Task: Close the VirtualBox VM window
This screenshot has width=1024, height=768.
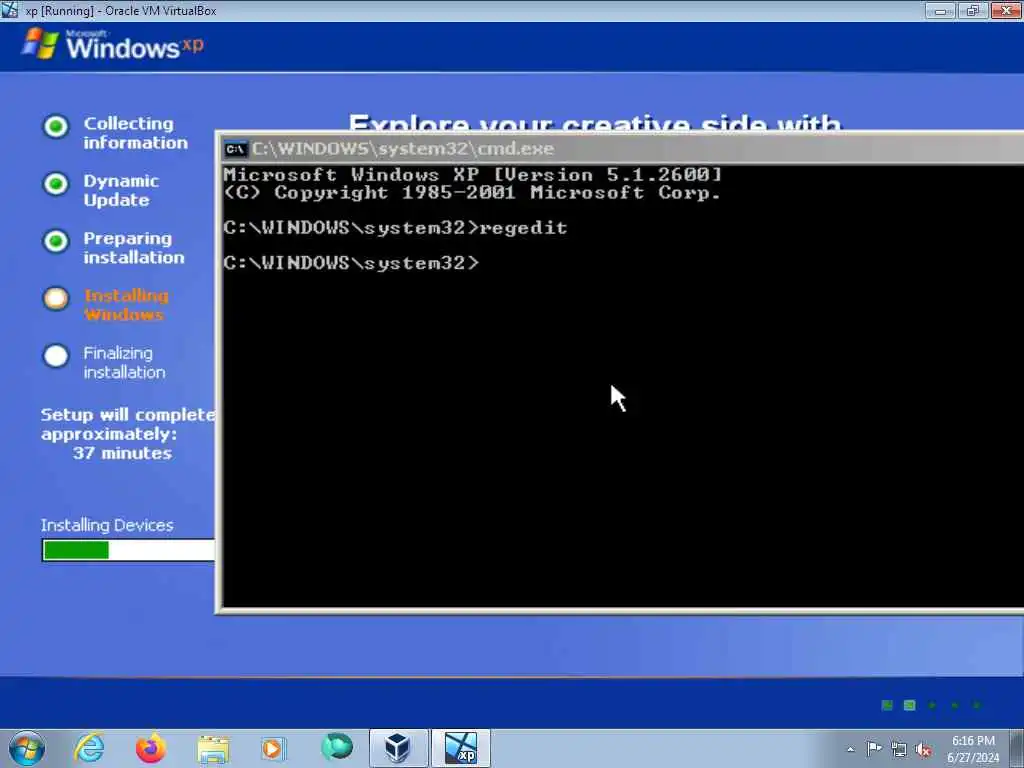Action: pyautogui.click(x=1006, y=10)
